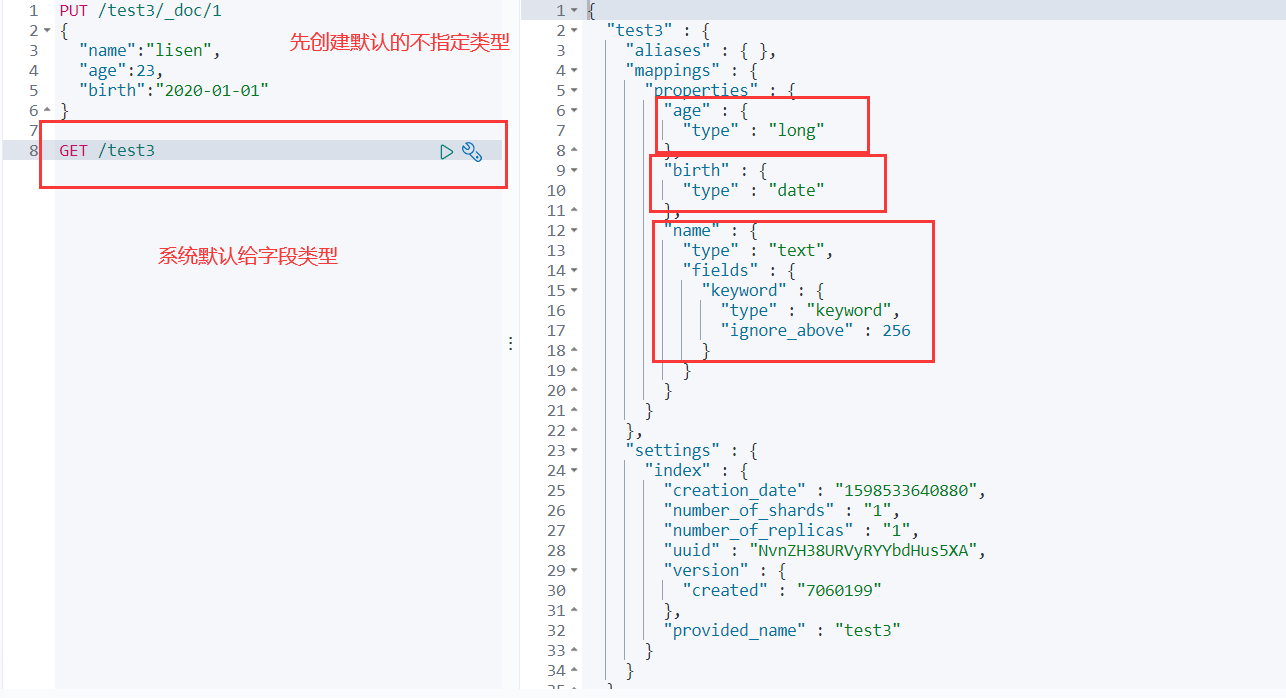
Task: Select the GET /test3 request line
Action: (107, 151)
